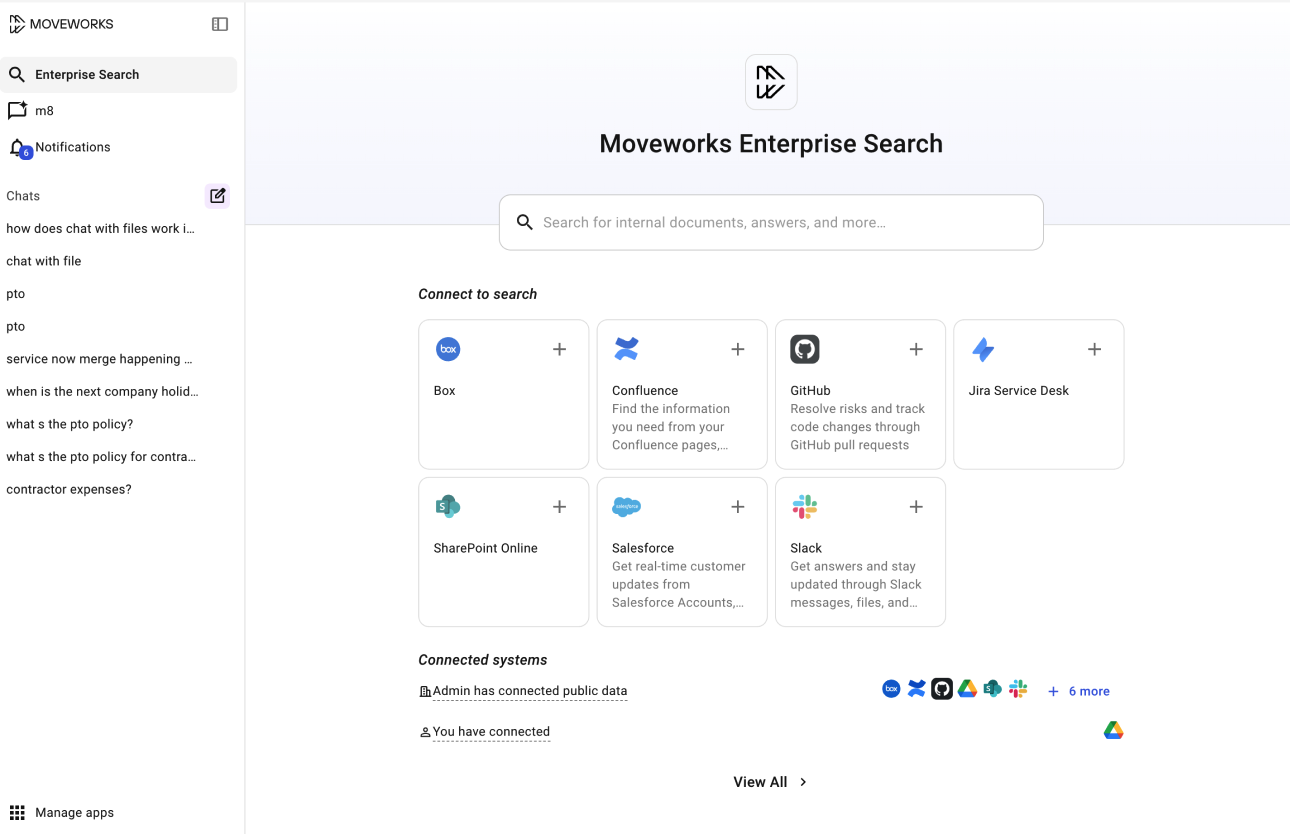
Task: Click the Moveworks logo in sidebar header
Action: [x=61, y=24]
